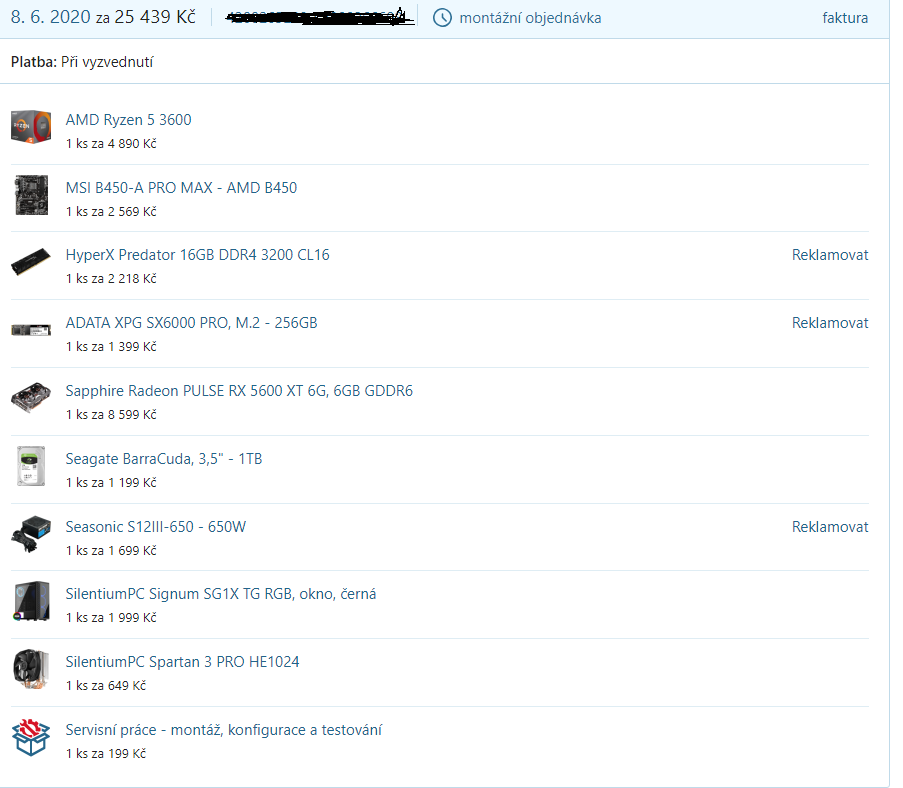Viewport: 903px width, 788px height.
Task: Click the ADATA XPG SSD thumbnail
Action: [31, 331]
